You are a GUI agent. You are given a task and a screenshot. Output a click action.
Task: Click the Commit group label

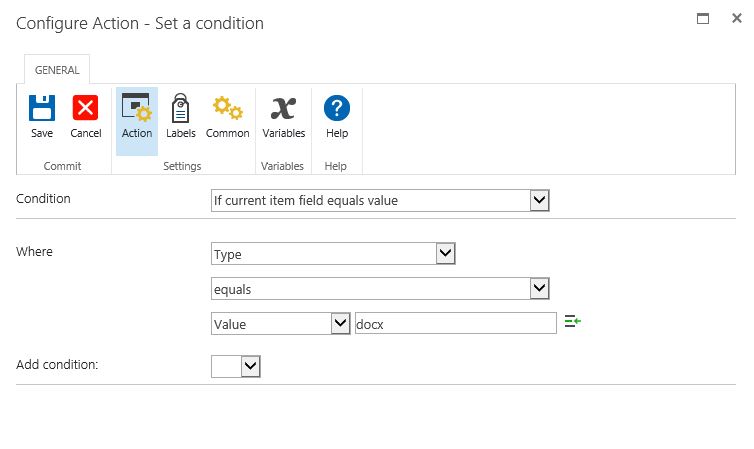64,166
